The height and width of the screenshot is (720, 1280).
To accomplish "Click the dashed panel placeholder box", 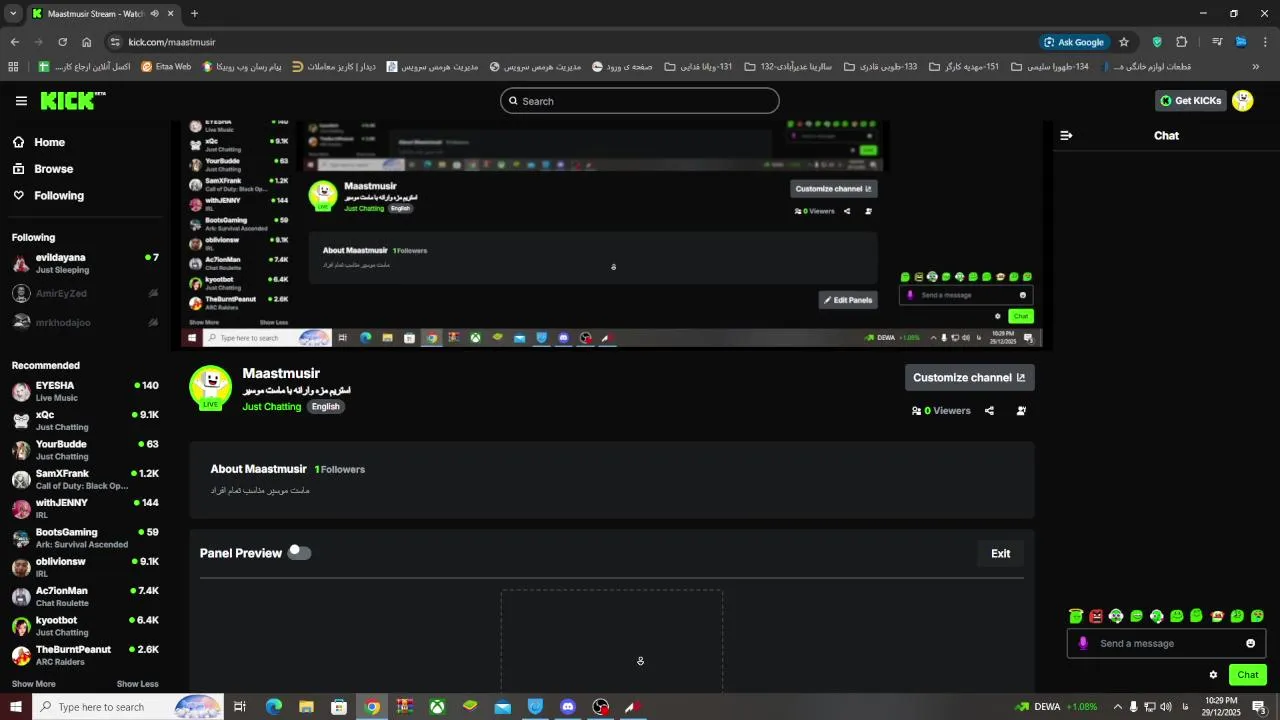I will (x=612, y=641).
